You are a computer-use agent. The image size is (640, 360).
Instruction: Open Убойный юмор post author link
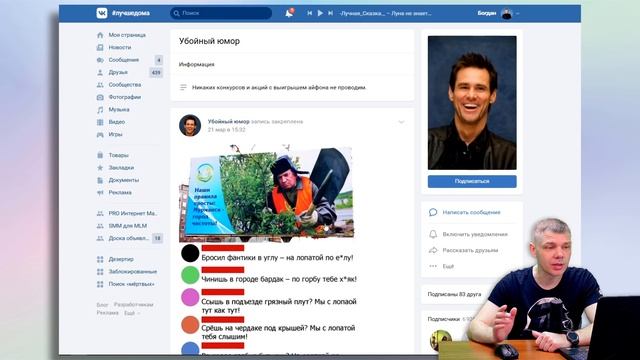(229, 122)
